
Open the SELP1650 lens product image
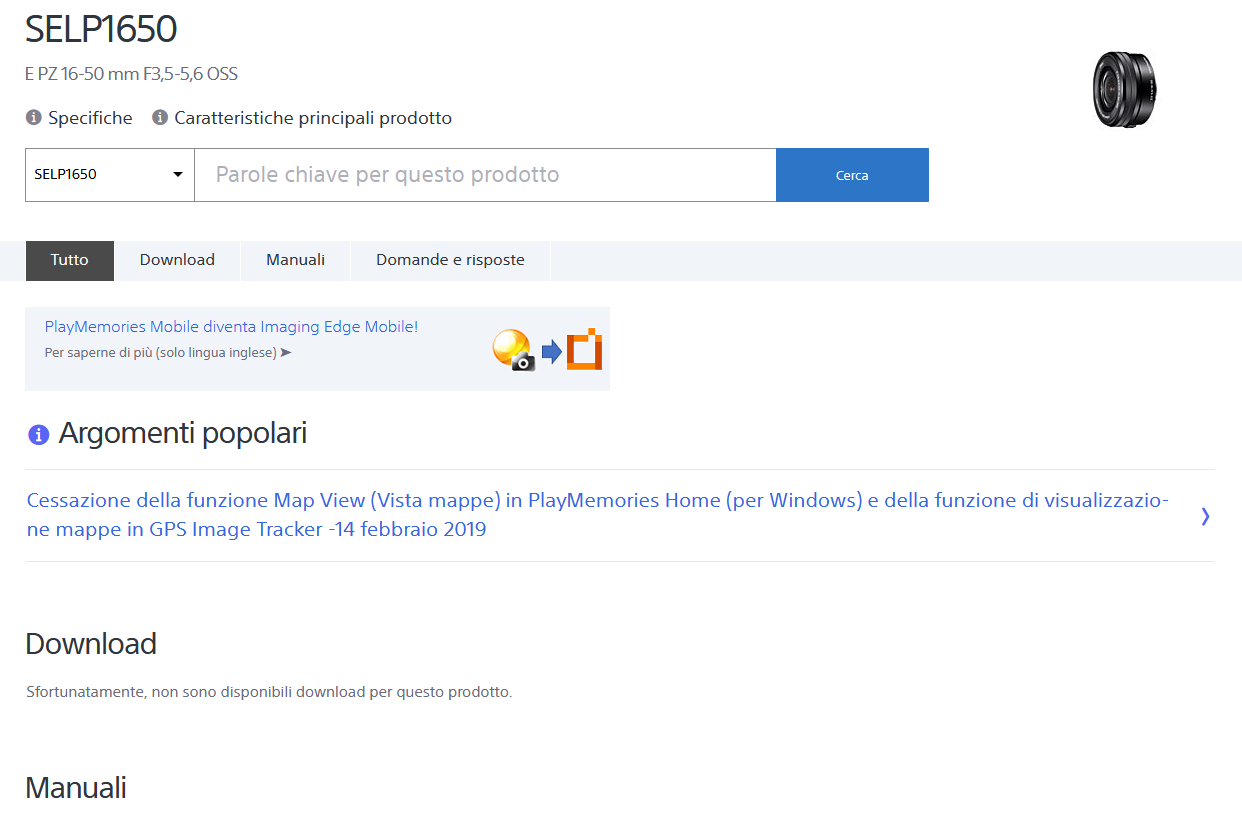tap(1125, 89)
